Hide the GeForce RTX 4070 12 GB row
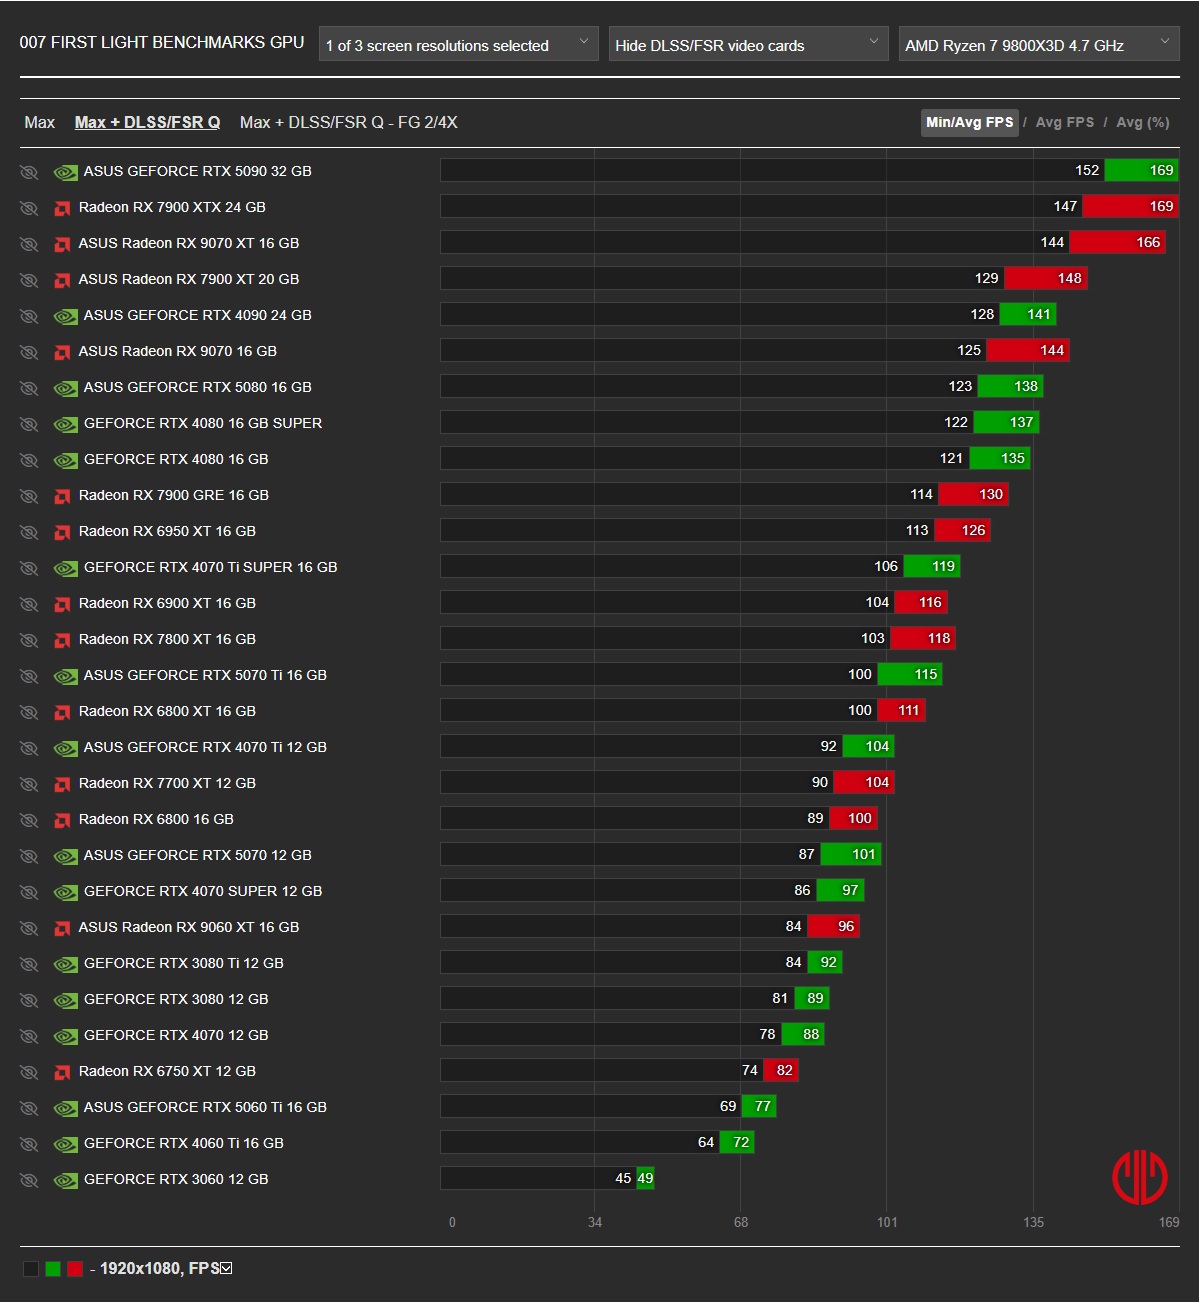1199x1302 pixels. click(x=29, y=1036)
